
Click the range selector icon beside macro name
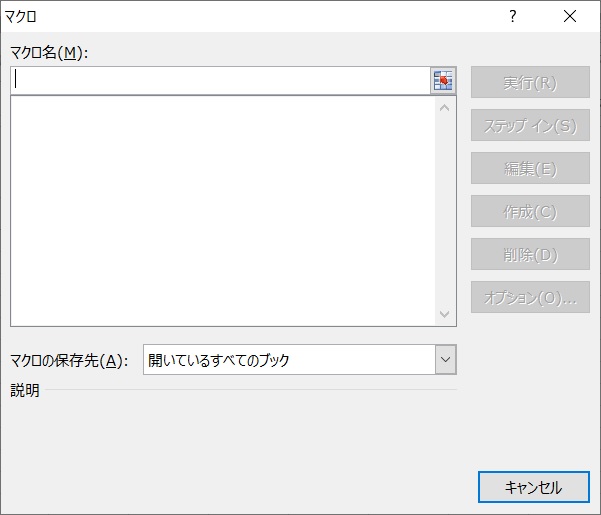click(x=443, y=81)
